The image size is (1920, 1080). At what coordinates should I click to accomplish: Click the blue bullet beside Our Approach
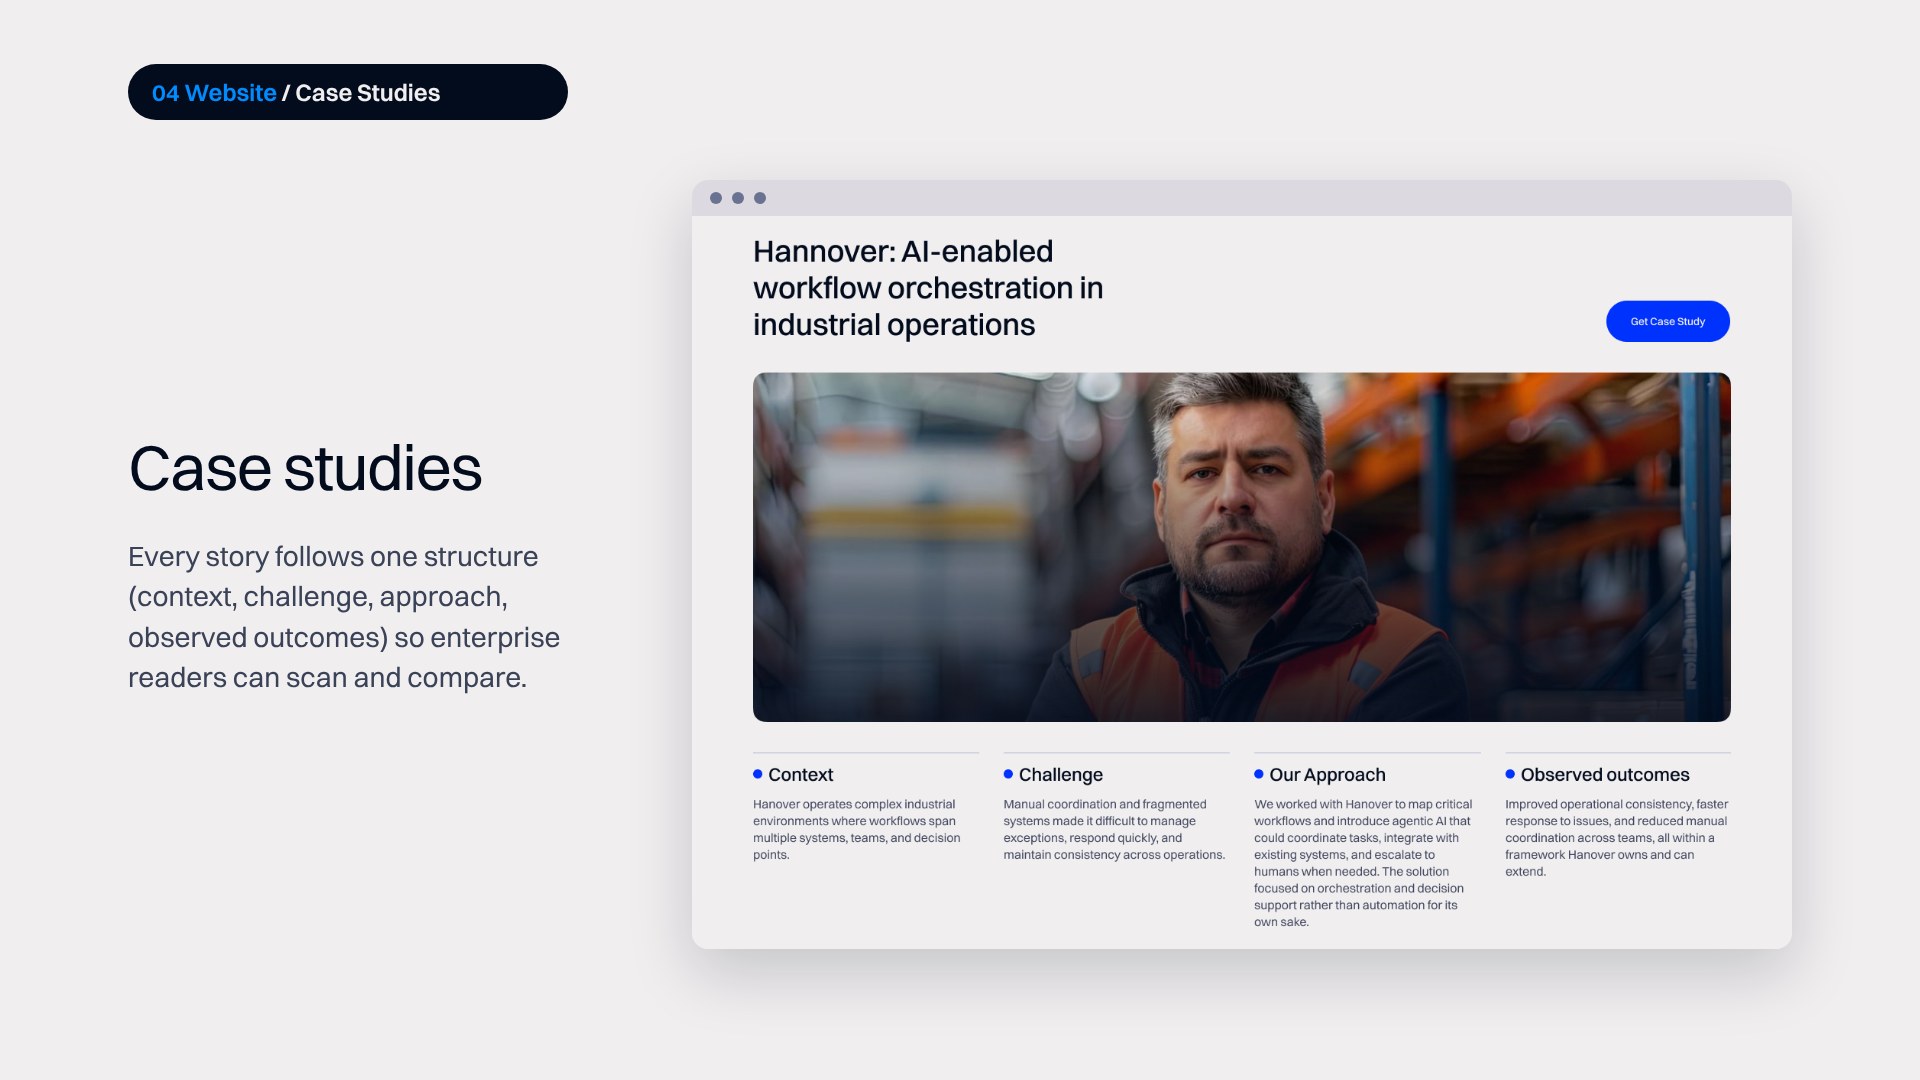coord(1259,774)
